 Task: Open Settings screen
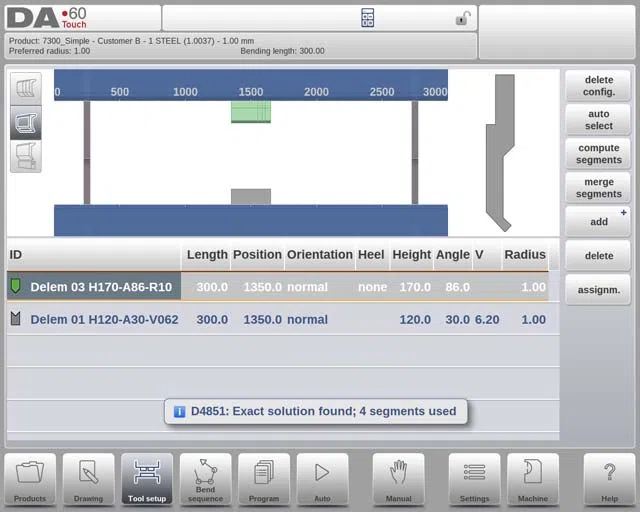pos(474,479)
